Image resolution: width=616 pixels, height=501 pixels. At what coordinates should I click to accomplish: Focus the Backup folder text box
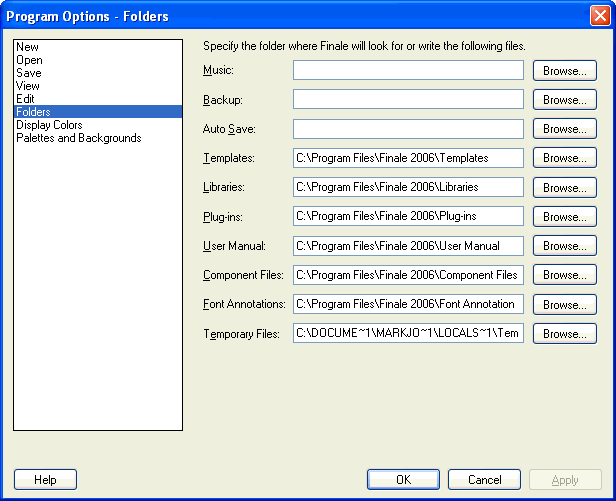pyautogui.click(x=408, y=100)
